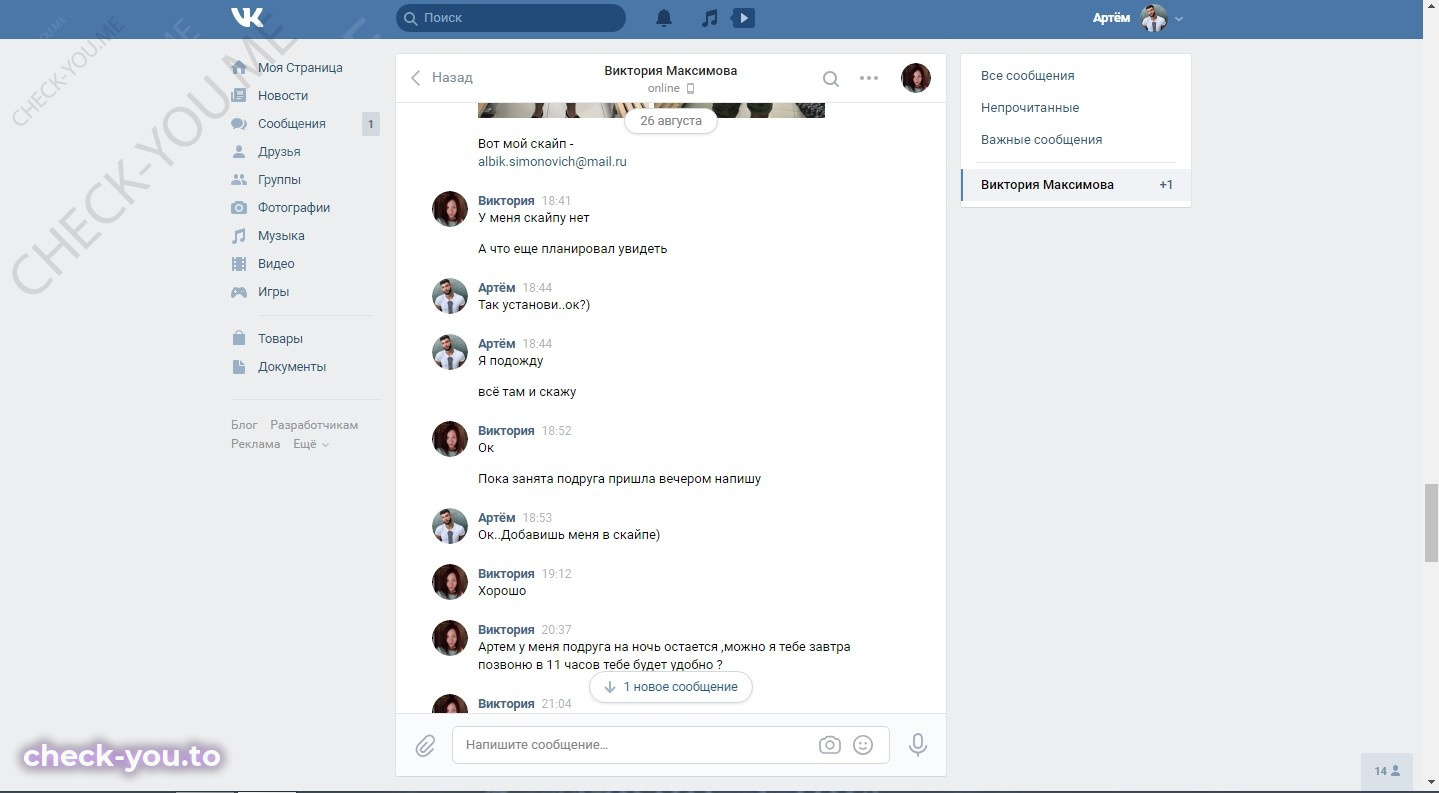Viewport: 1439px width, 793px height.
Task: Attach a file with the paperclip icon
Action: (425, 745)
